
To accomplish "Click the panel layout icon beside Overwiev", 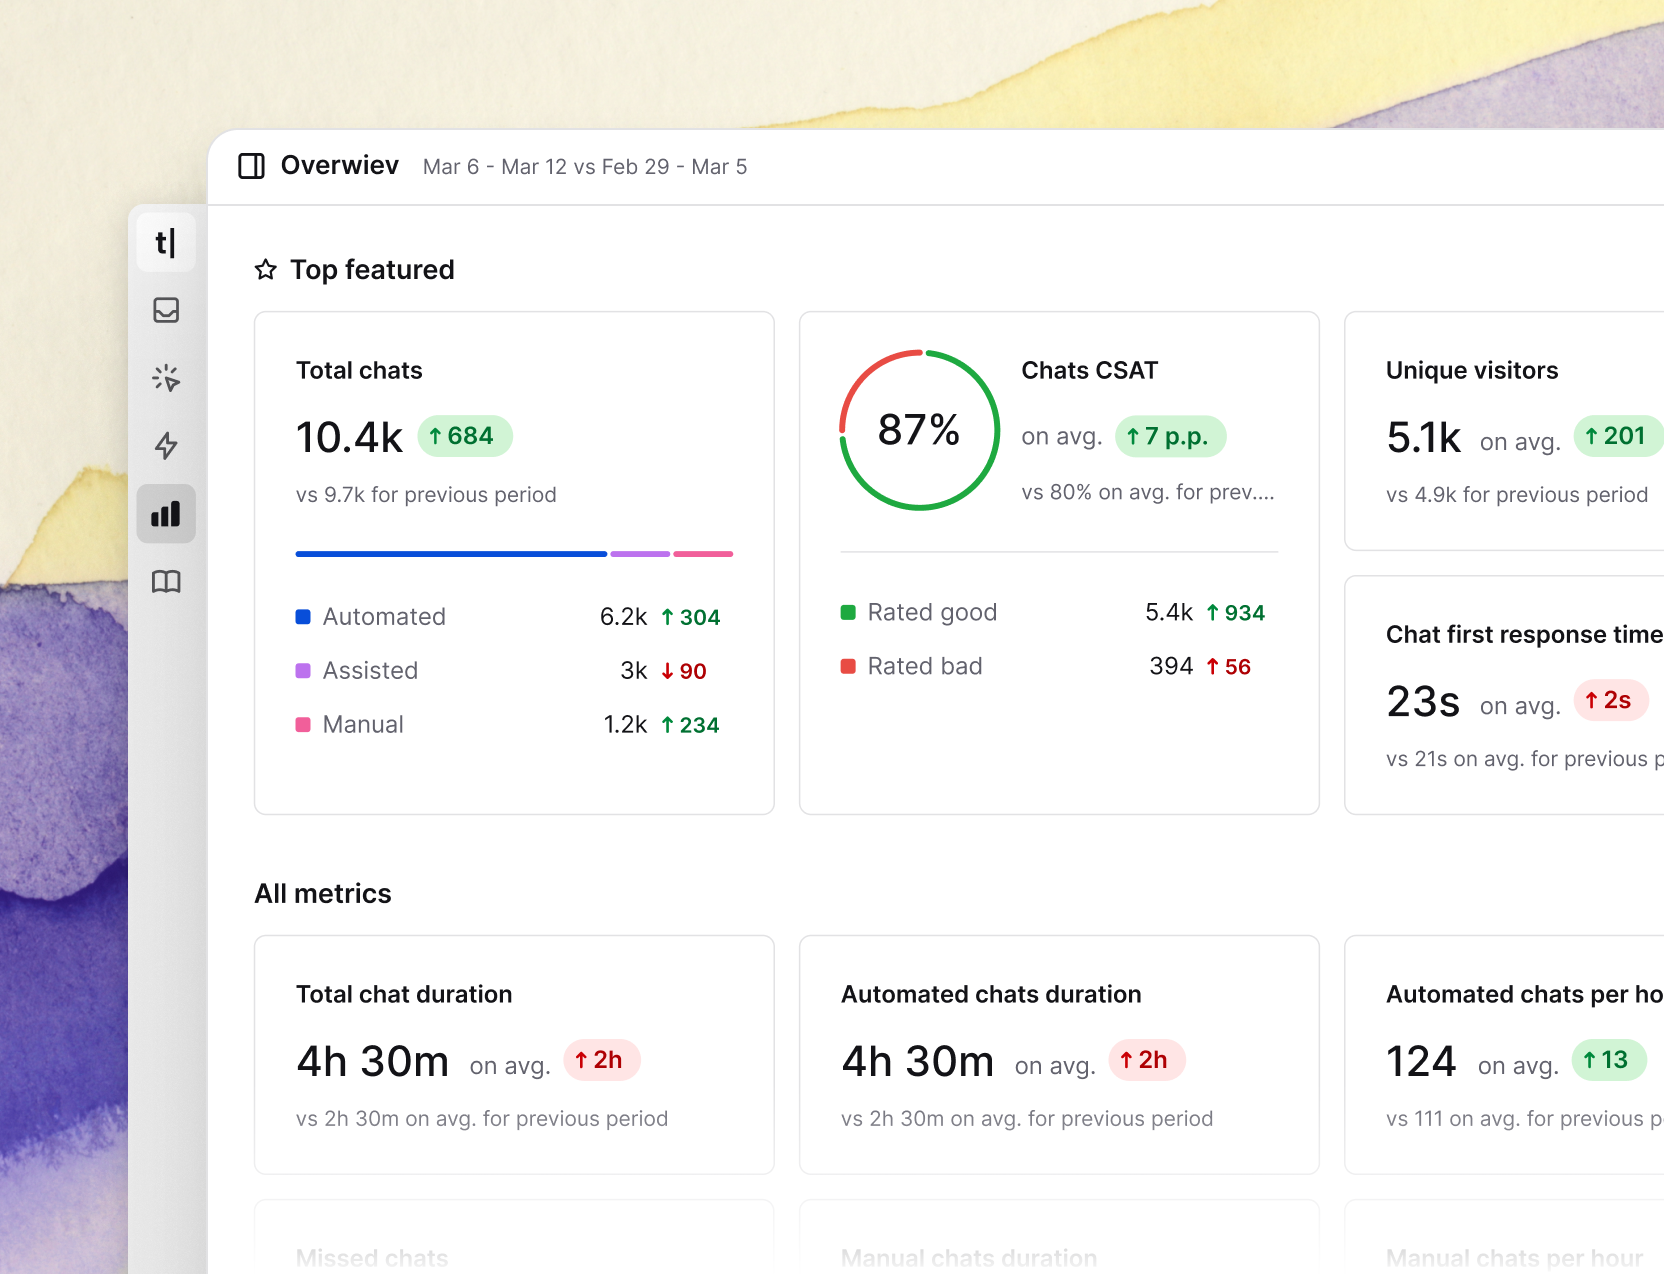I will (251, 166).
